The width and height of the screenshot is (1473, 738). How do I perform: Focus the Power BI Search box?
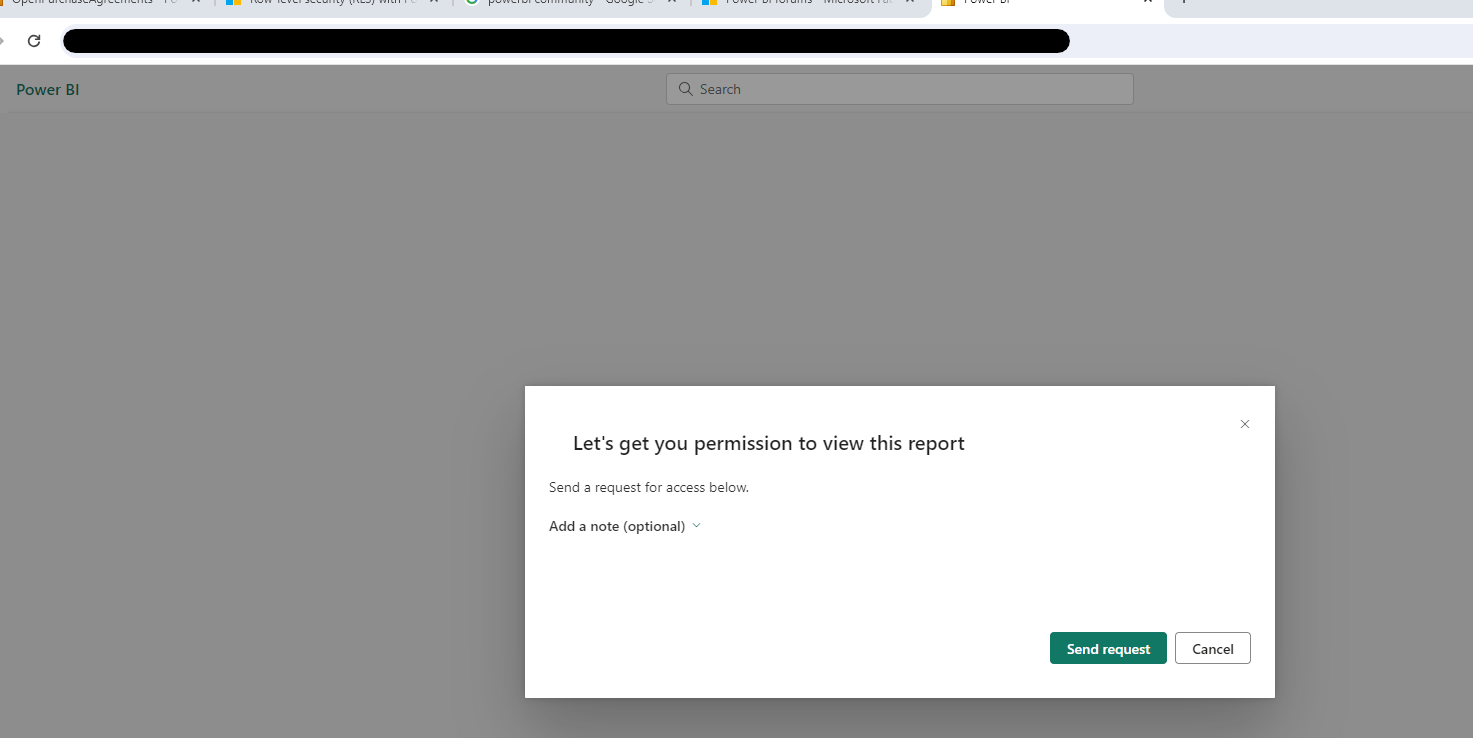(900, 89)
